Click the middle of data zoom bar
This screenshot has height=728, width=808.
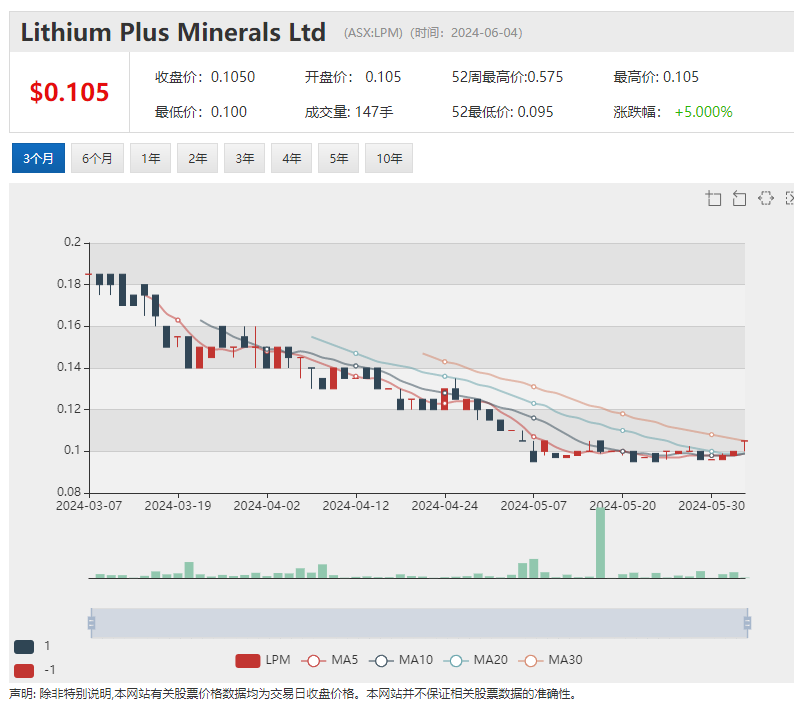tap(419, 623)
